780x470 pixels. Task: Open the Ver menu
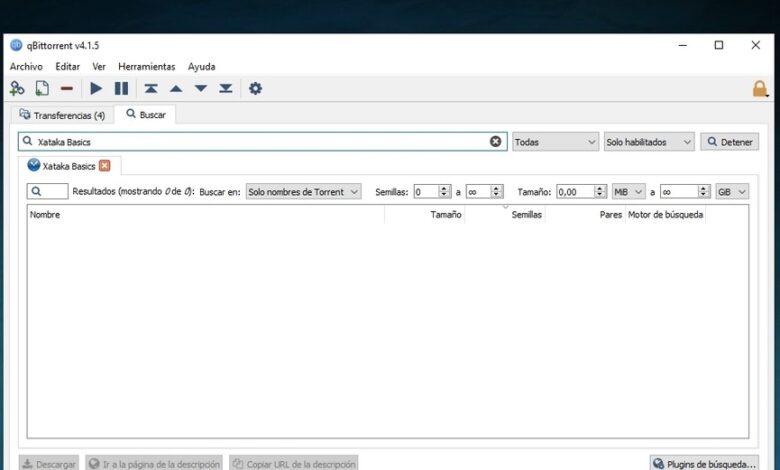click(99, 67)
